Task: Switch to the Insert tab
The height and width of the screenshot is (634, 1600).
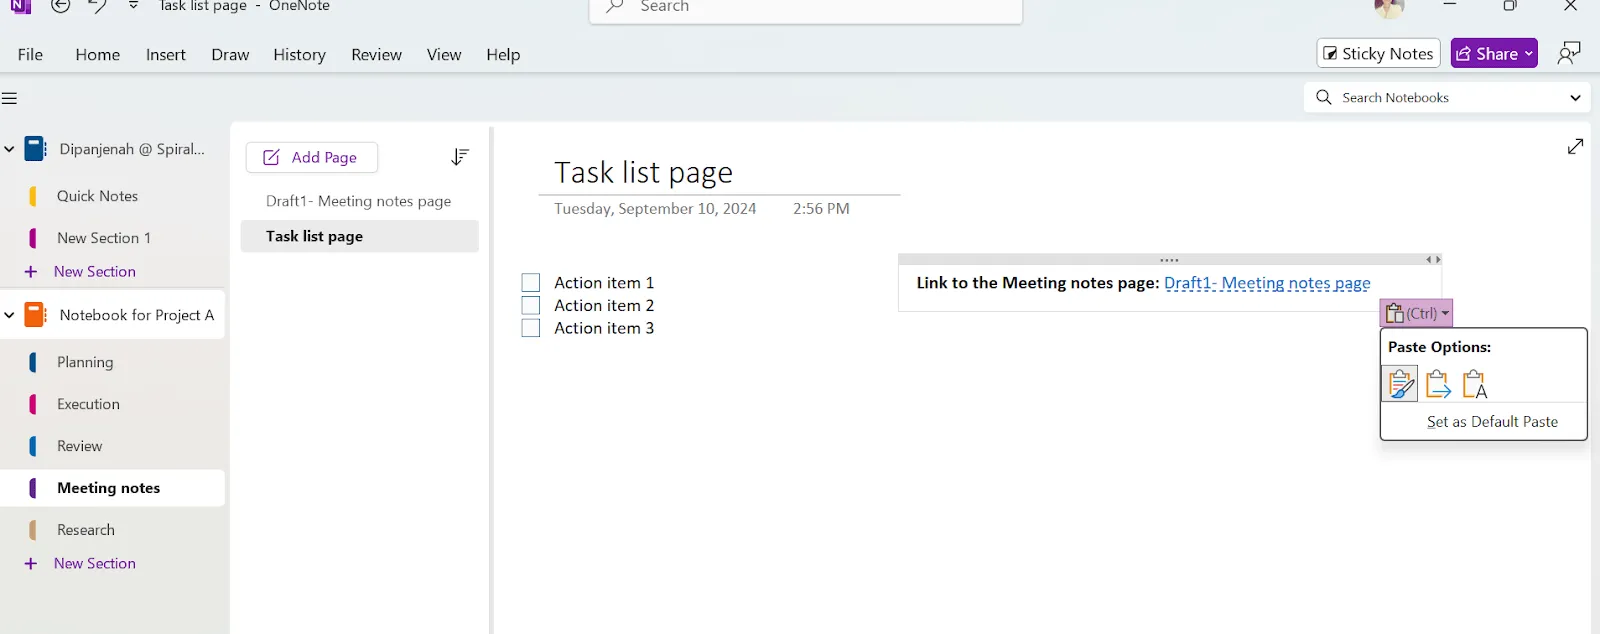Action: pos(165,55)
